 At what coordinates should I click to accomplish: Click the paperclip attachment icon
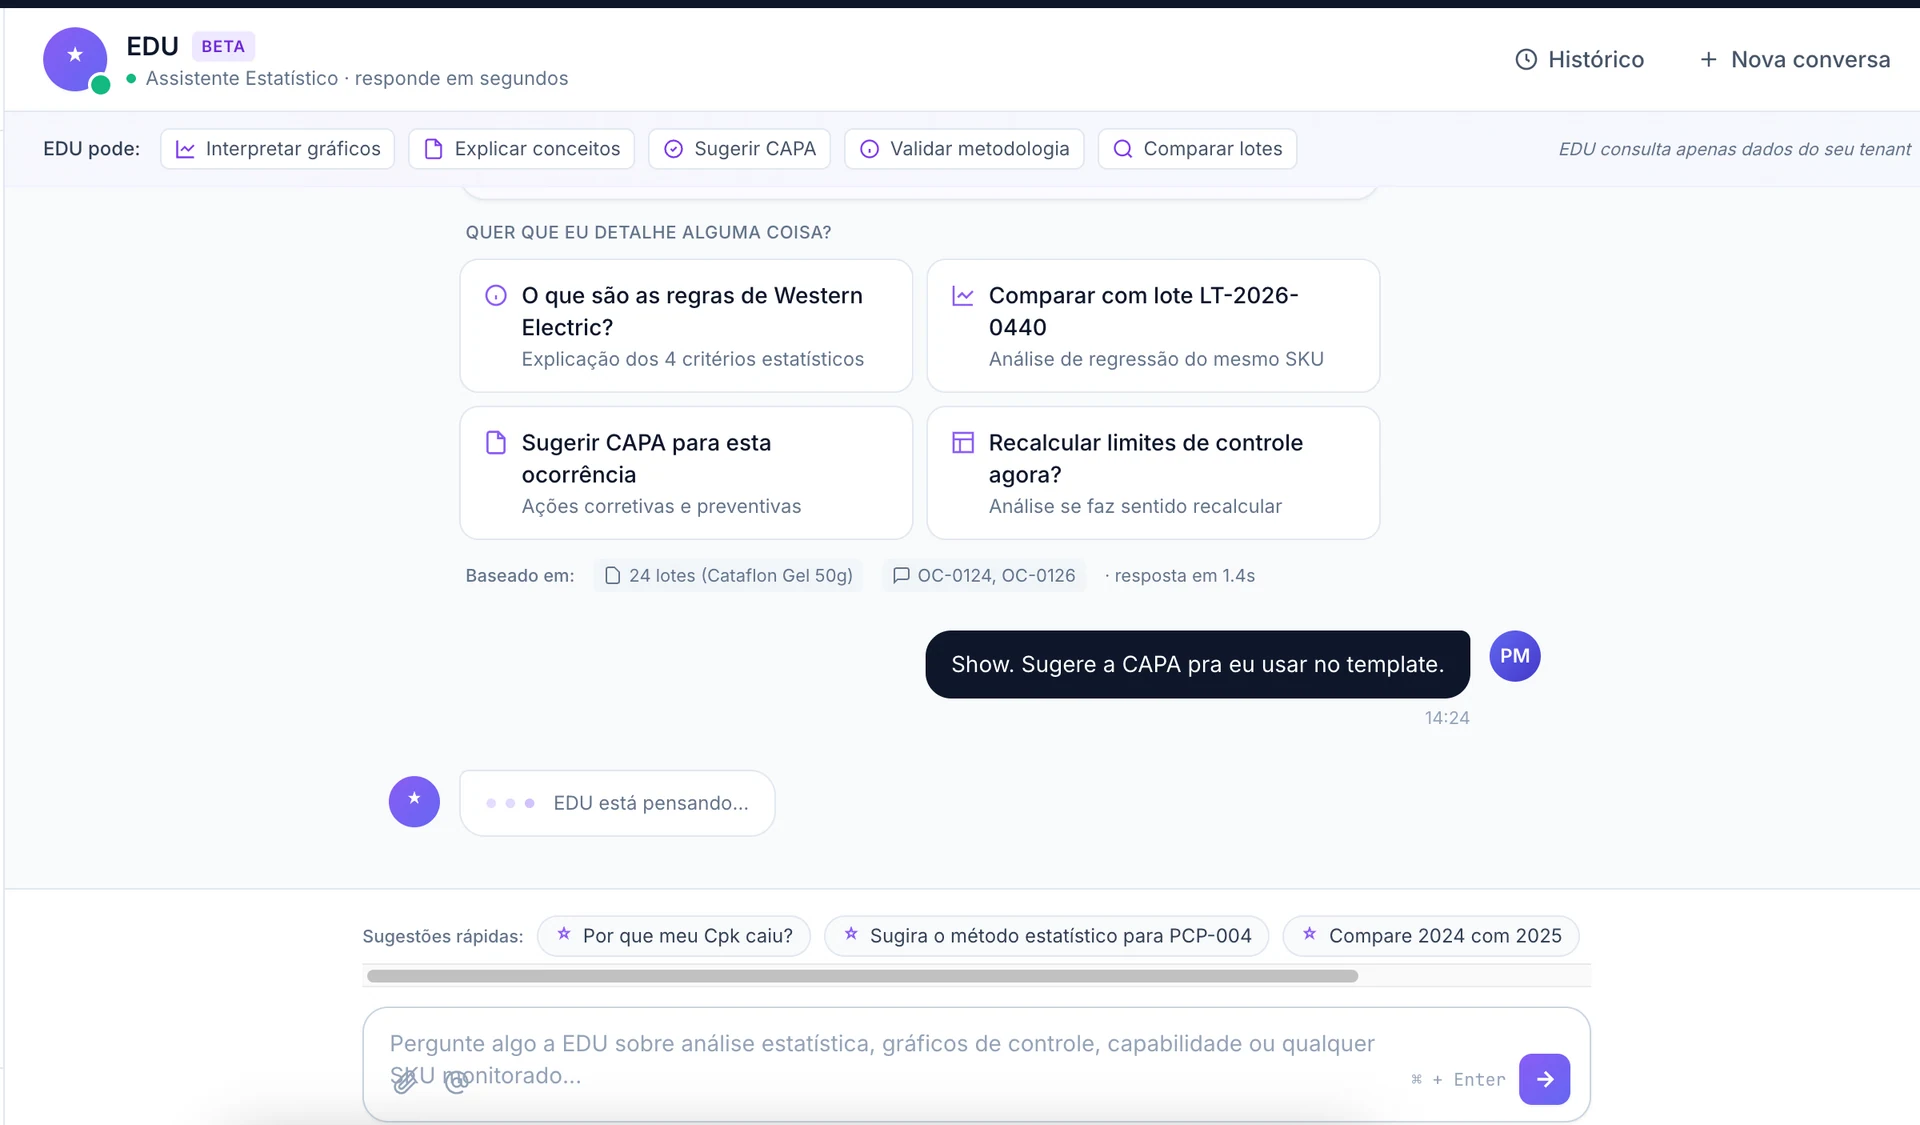tap(405, 1081)
